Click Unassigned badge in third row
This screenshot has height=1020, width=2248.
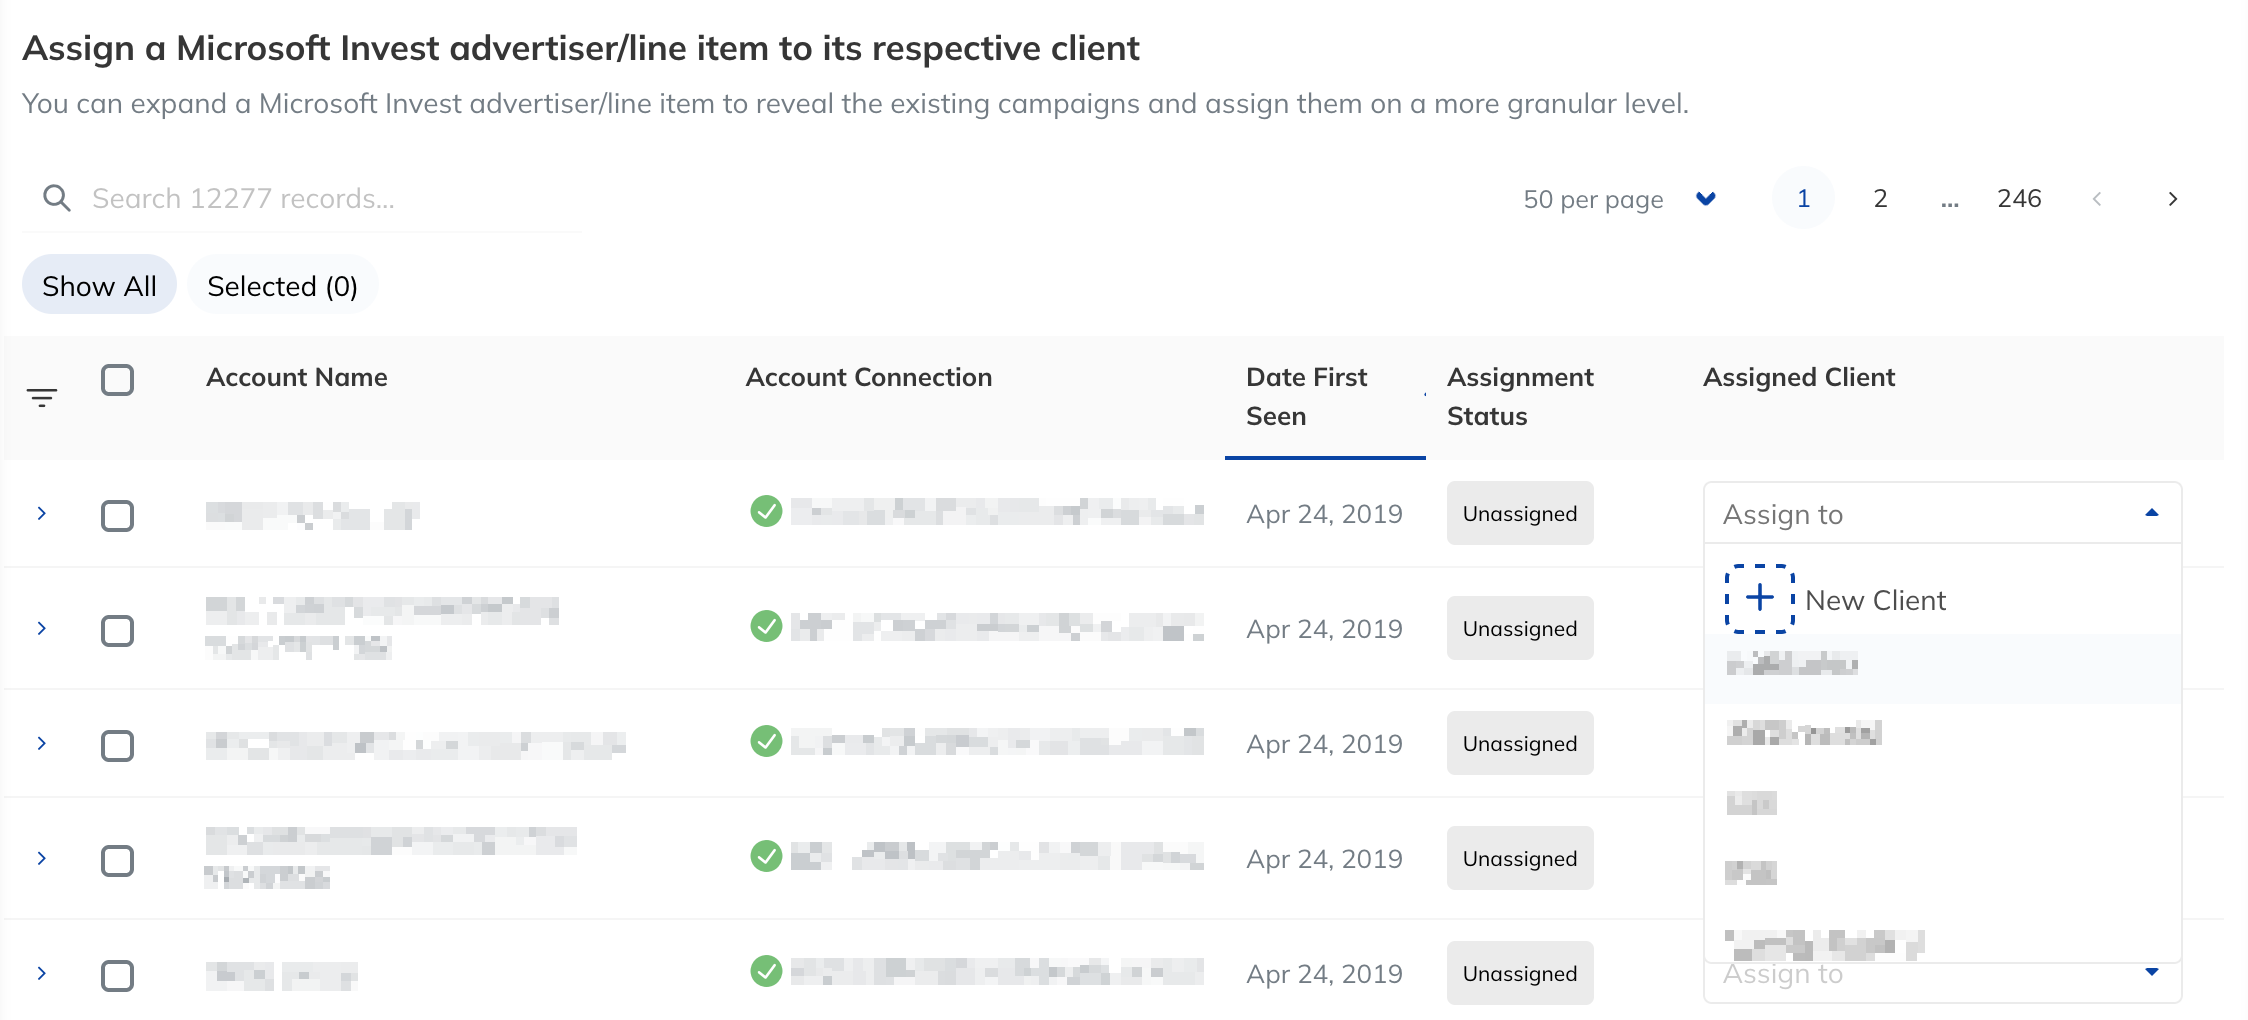[1520, 743]
